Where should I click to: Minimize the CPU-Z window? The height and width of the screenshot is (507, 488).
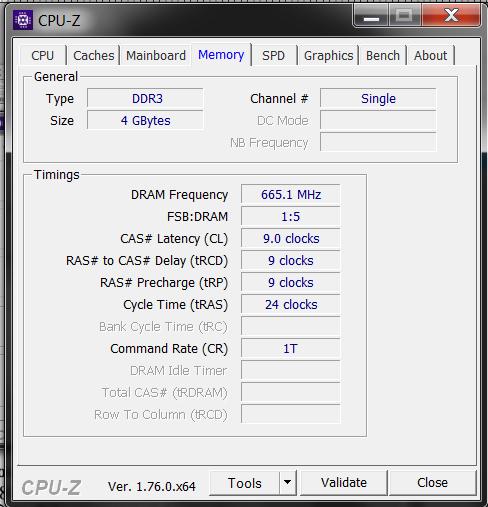coord(371,16)
